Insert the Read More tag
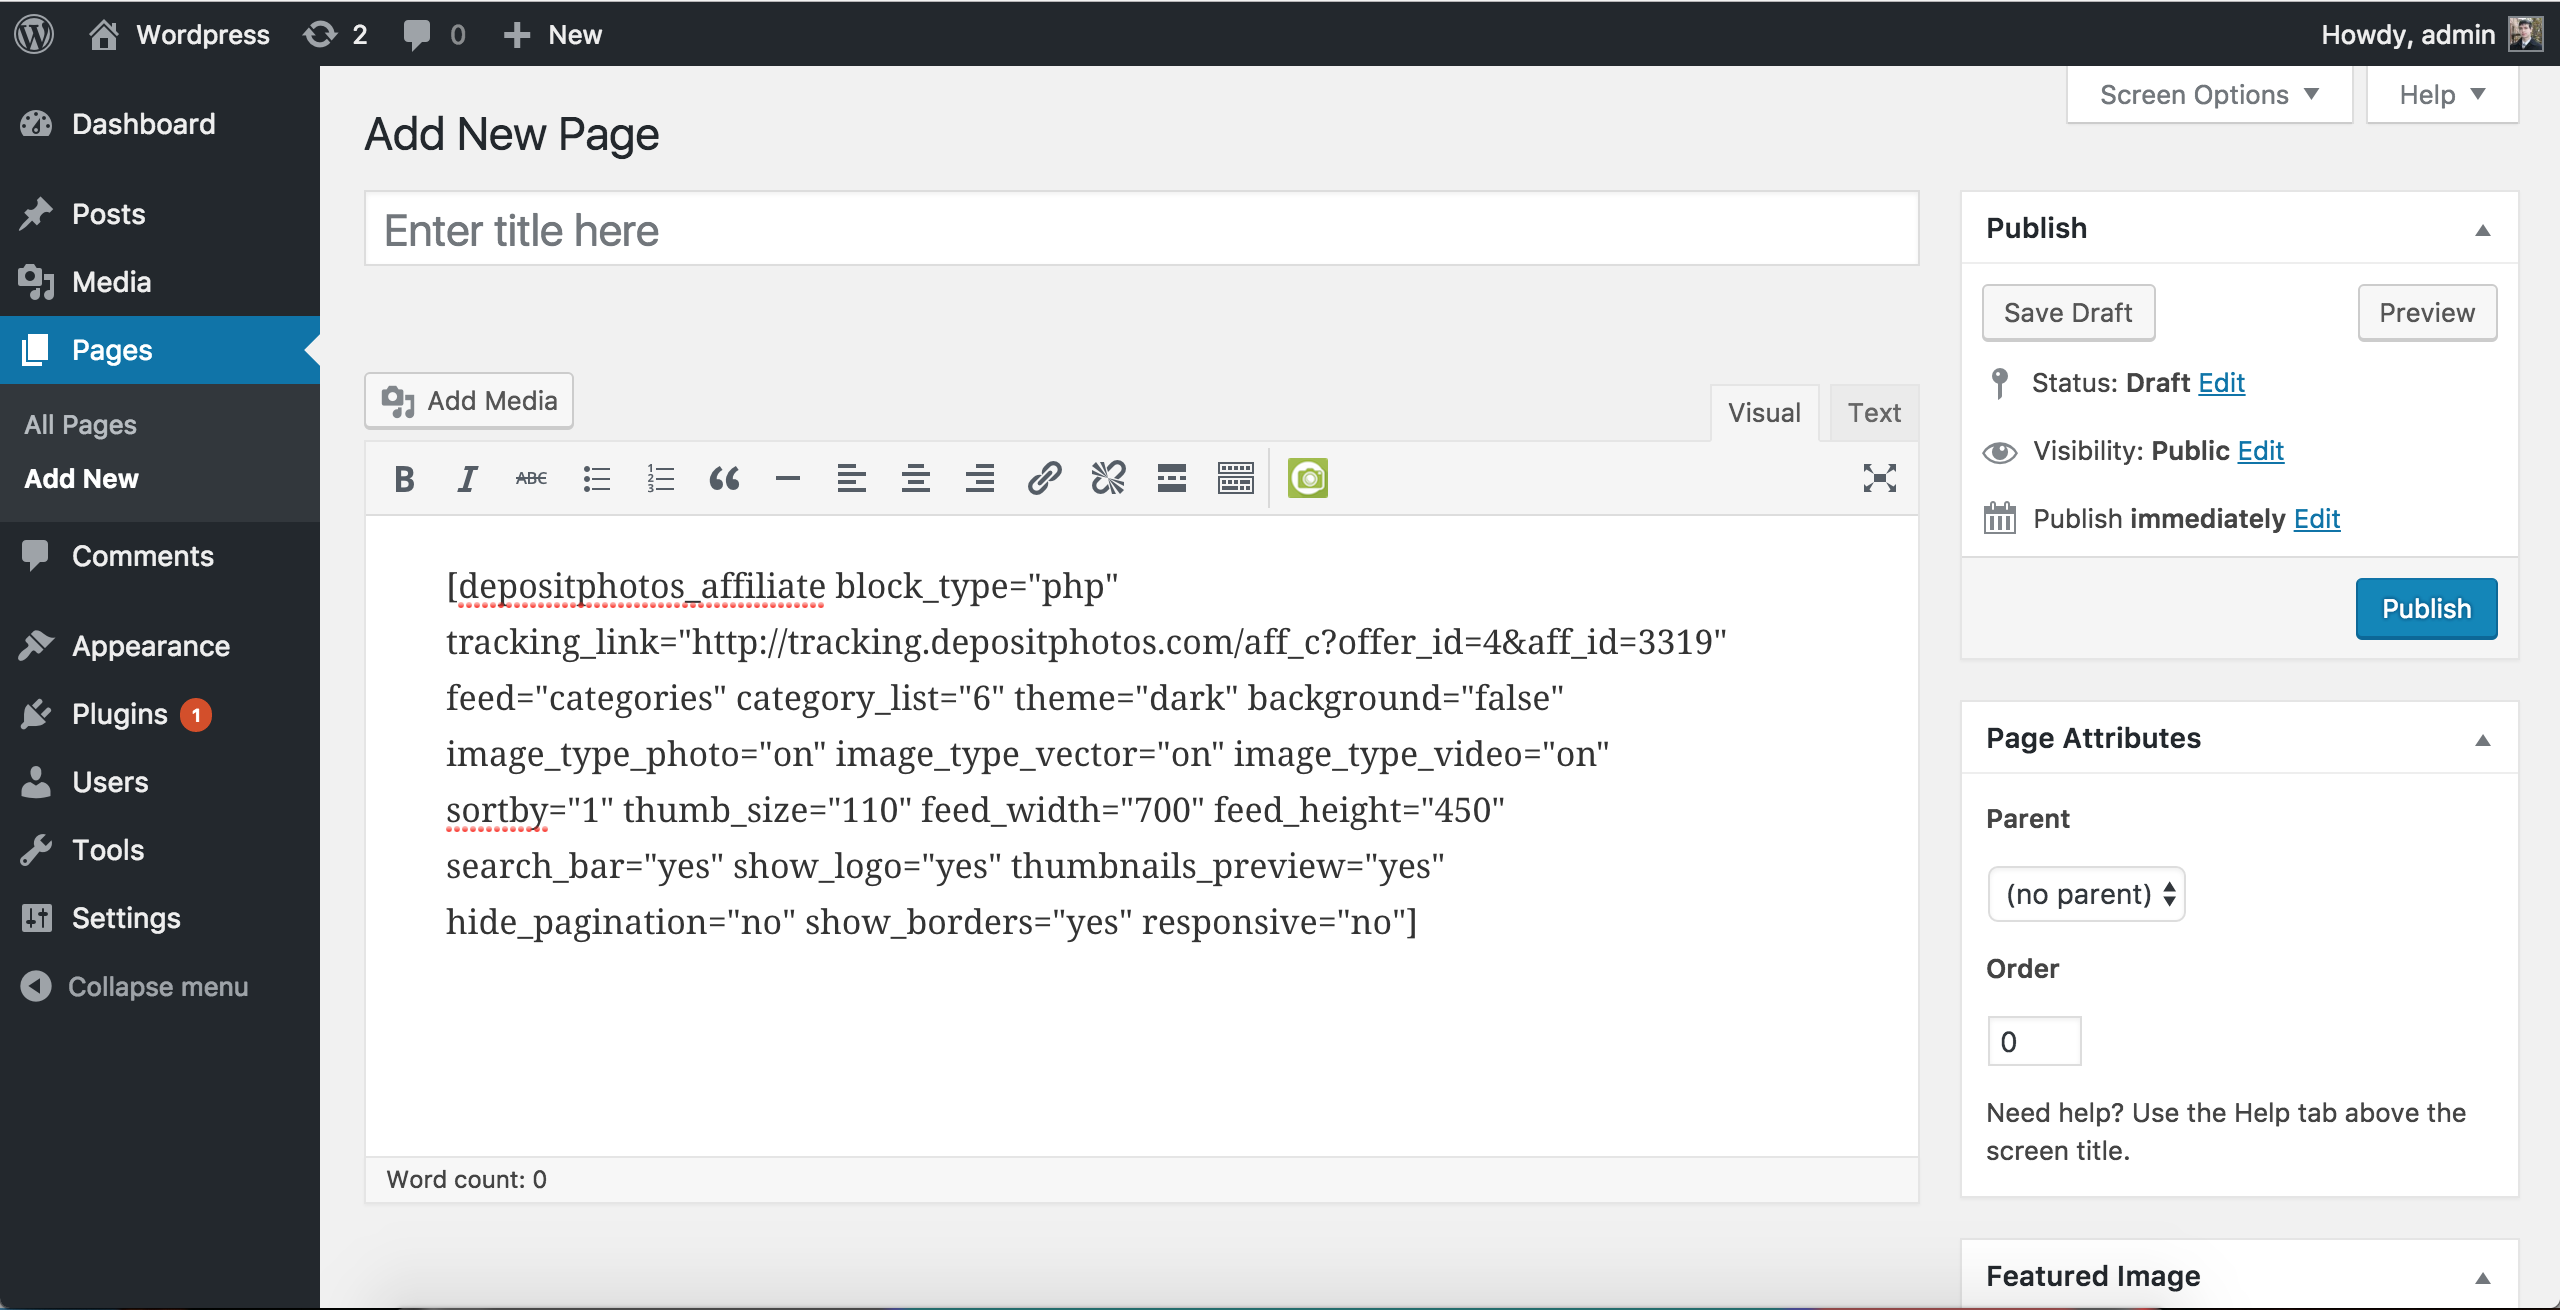The image size is (2560, 1310). 1172,479
